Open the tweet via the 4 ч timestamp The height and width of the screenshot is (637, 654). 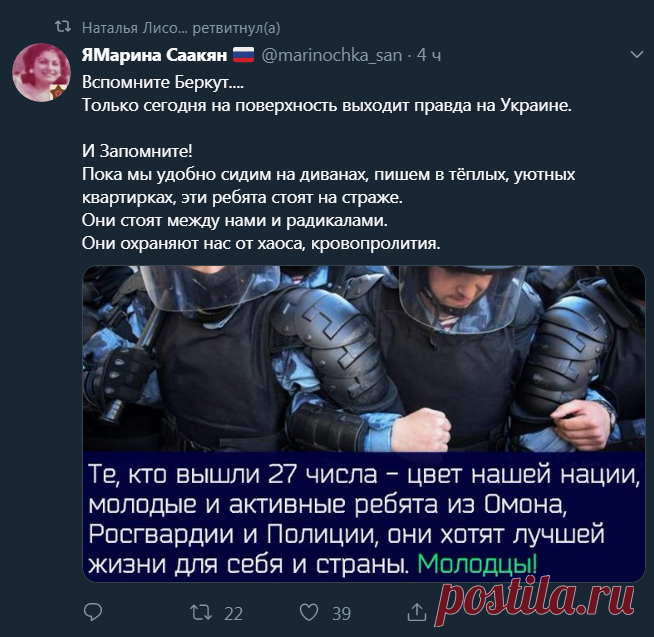coord(429,55)
